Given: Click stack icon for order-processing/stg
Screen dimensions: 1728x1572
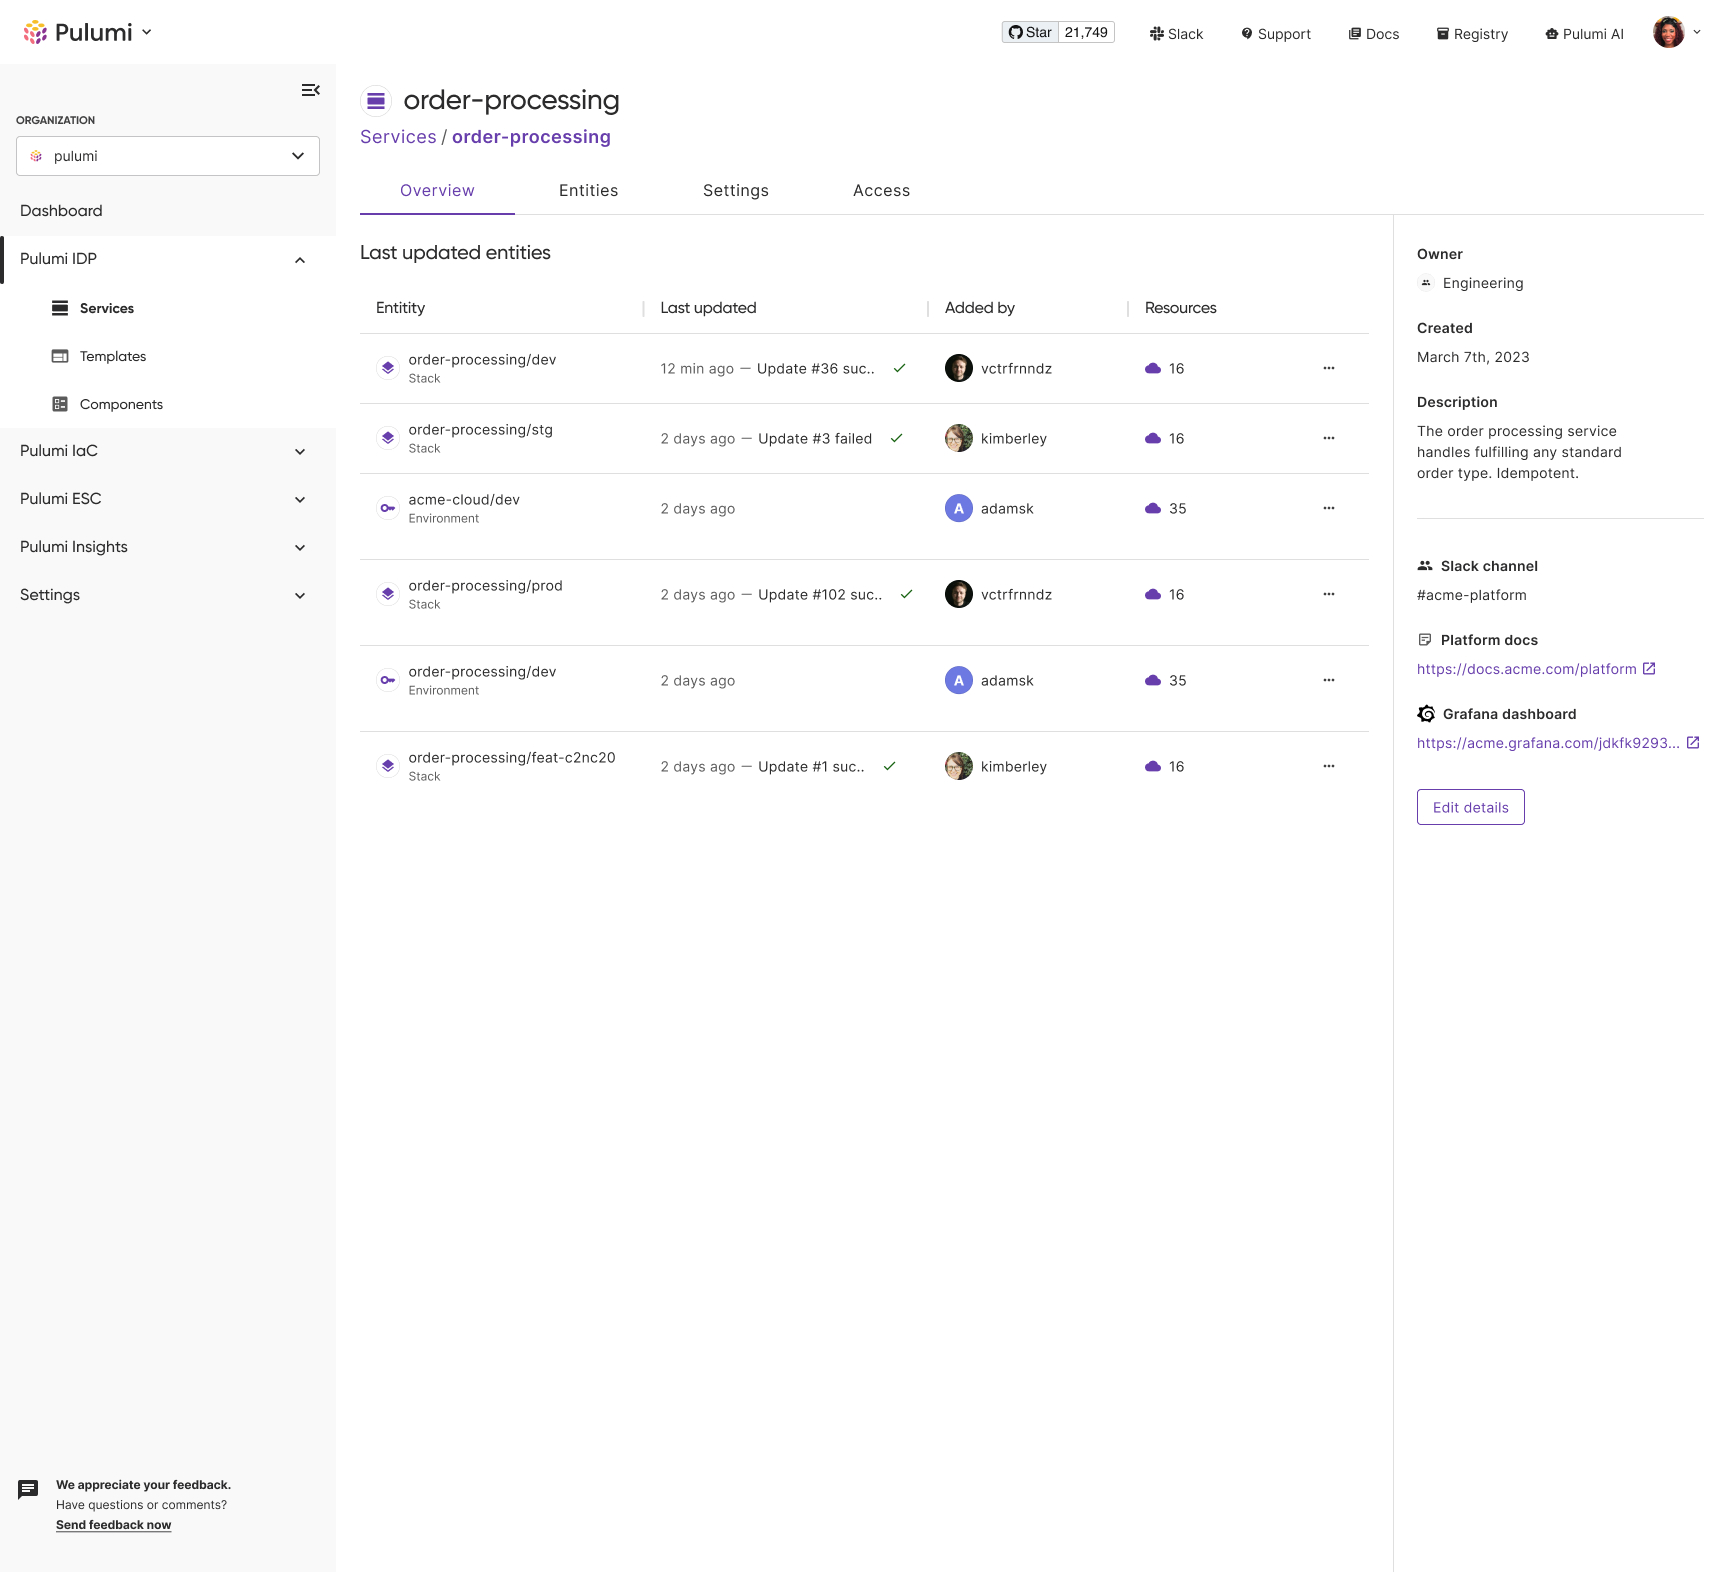Looking at the screenshot, I should [388, 438].
